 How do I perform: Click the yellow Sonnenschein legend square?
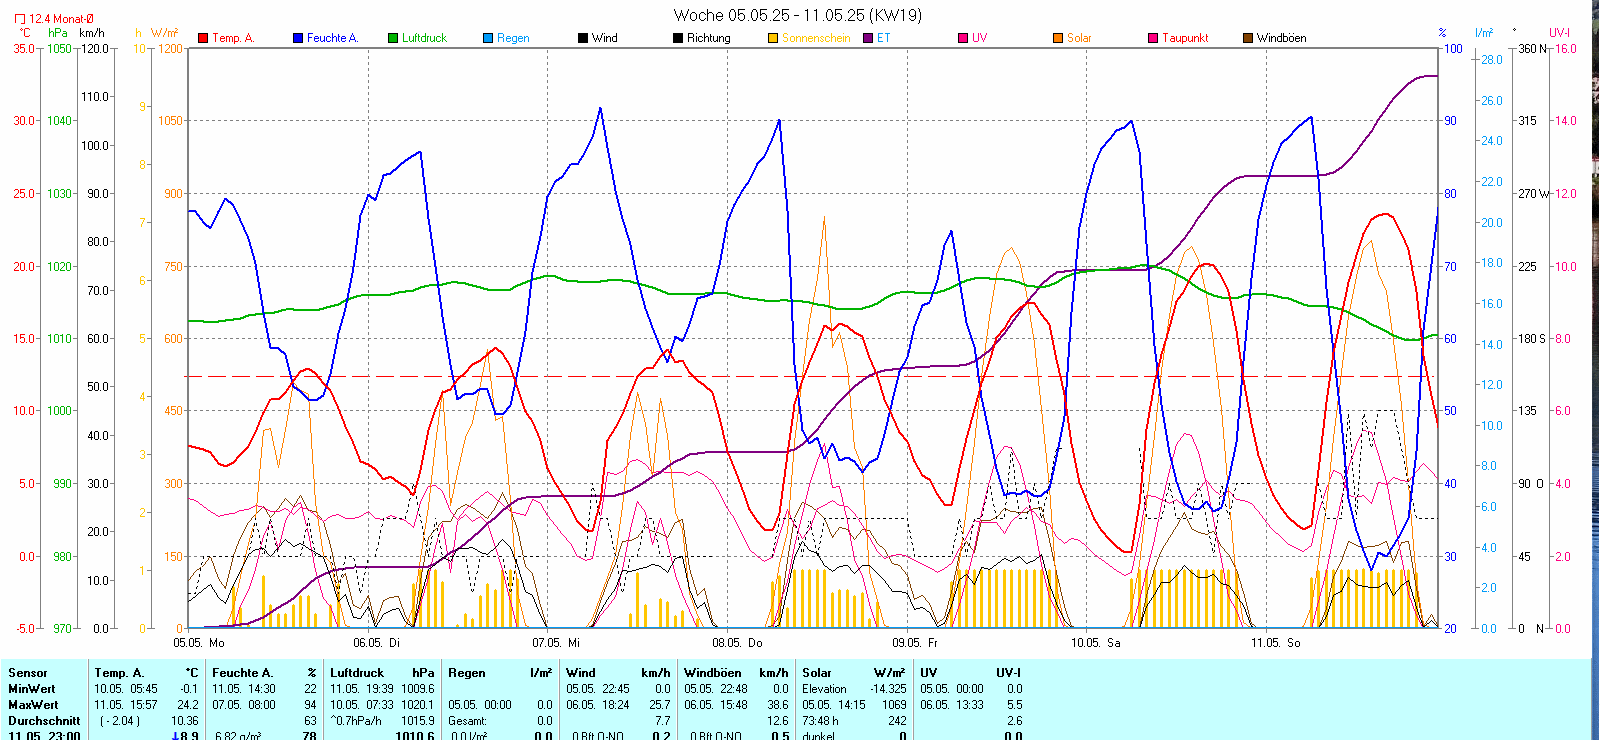(773, 38)
